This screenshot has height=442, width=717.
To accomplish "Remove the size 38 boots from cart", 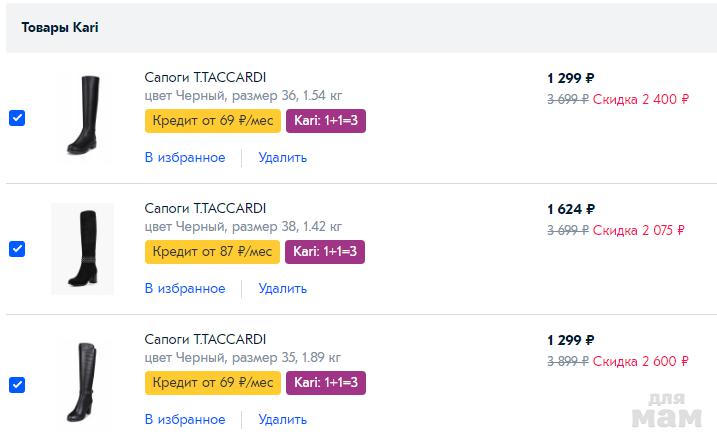I will 282,288.
